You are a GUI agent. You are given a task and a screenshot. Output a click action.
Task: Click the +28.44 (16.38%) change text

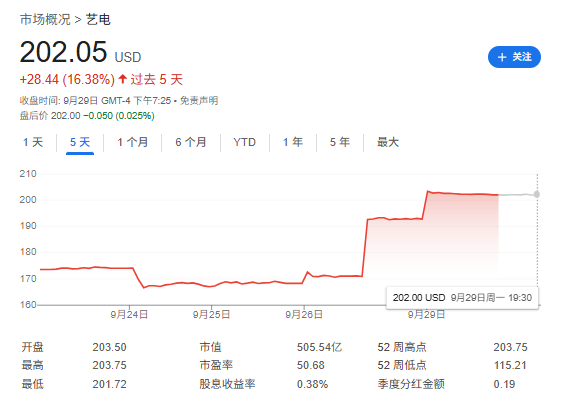(67, 79)
